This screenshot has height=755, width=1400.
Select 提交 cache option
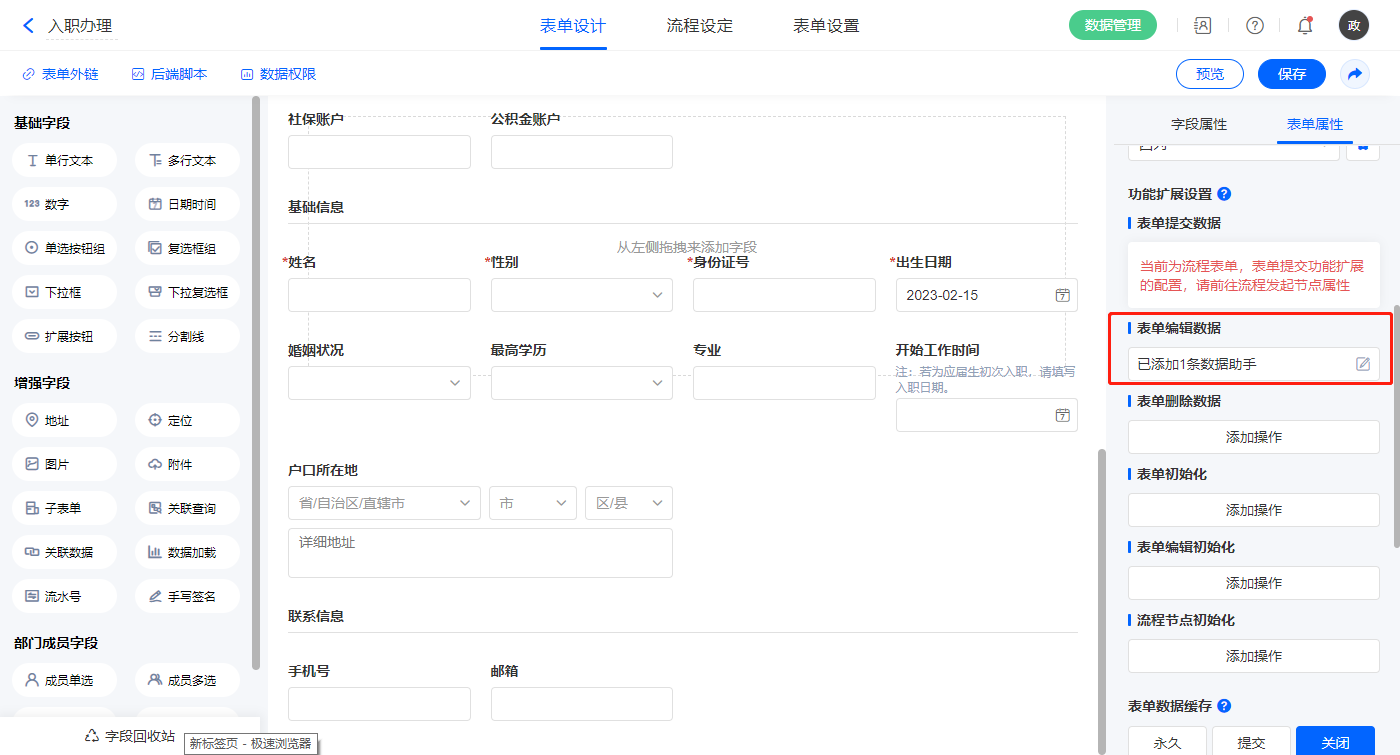point(1251,742)
